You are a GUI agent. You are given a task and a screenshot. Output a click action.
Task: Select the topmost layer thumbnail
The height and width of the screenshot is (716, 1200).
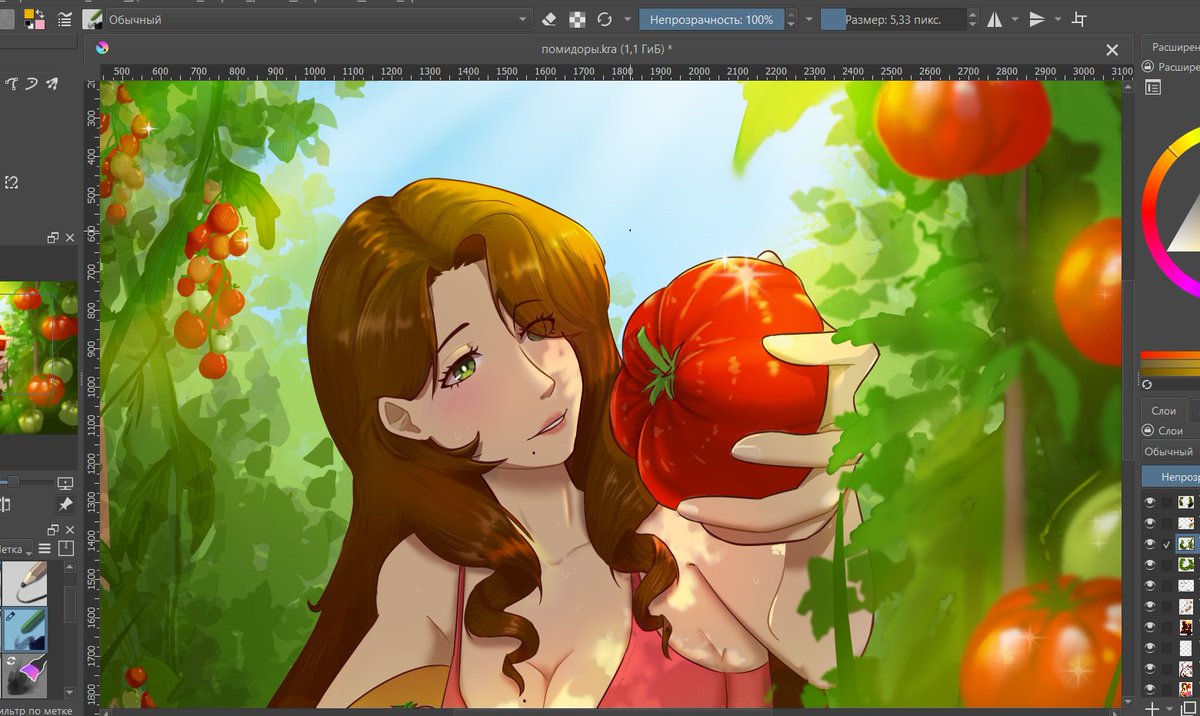(1187, 501)
